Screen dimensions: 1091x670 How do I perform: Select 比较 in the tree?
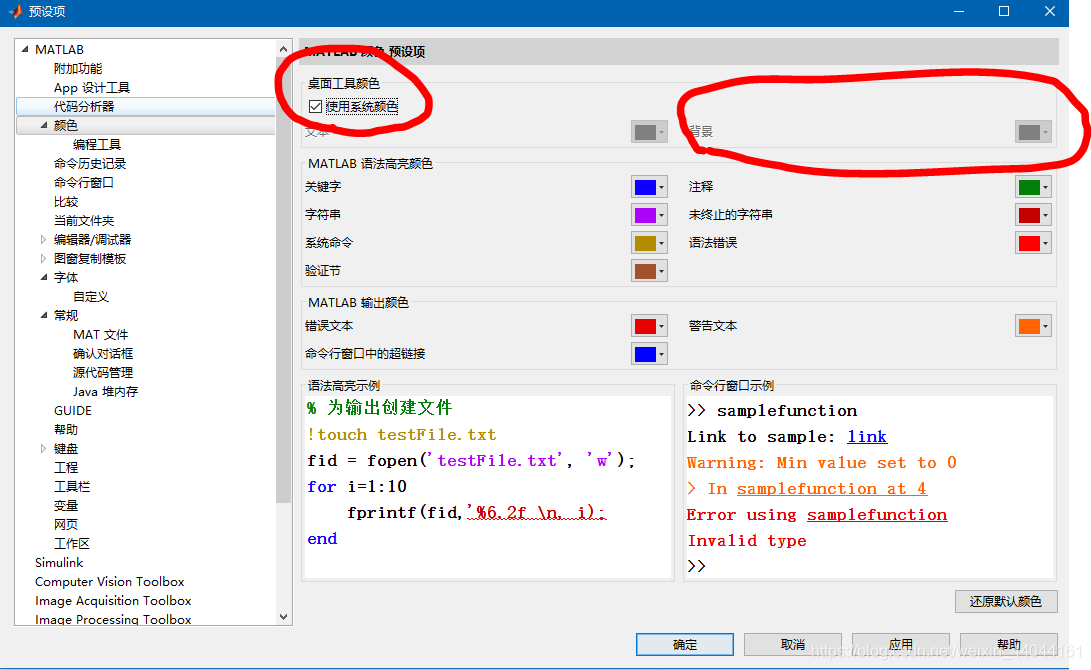[x=66, y=202]
